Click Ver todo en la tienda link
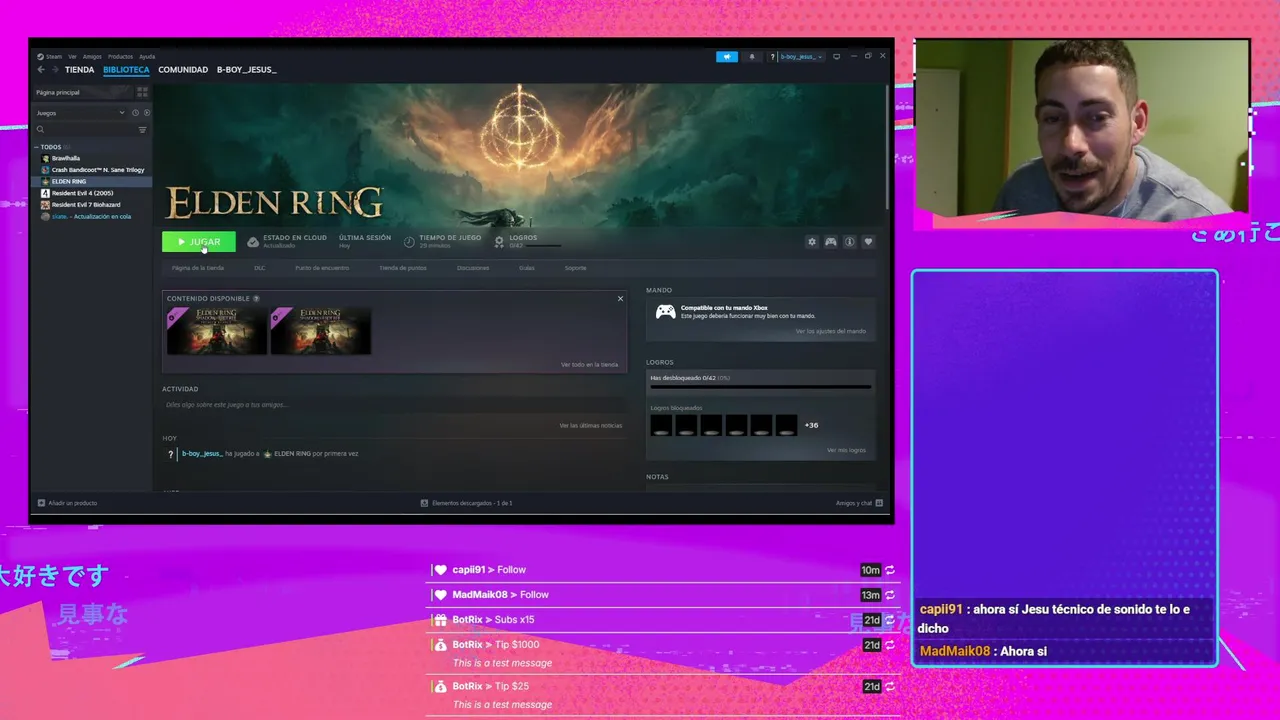Viewport: 1280px width, 720px height. pyautogui.click(x=589, y=365)
